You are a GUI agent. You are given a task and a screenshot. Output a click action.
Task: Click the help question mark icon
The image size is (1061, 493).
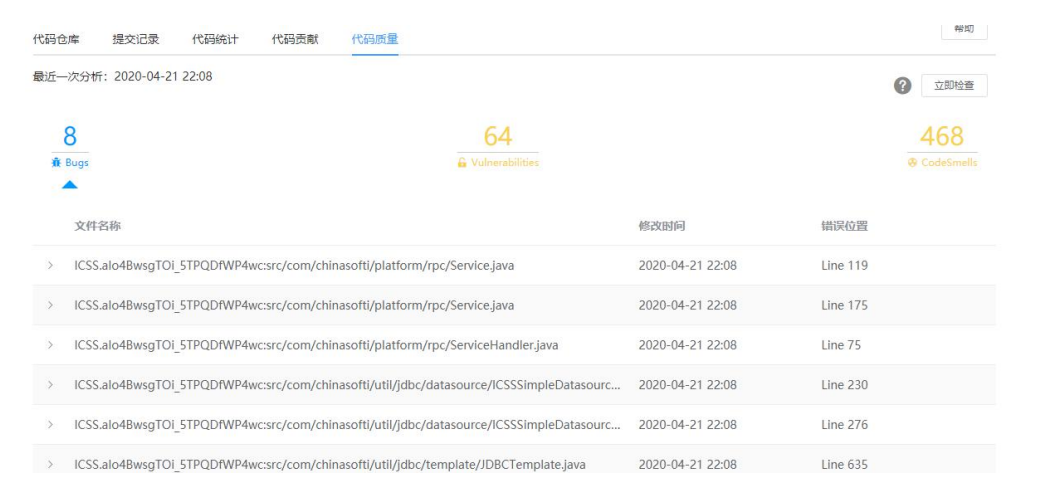903,86
